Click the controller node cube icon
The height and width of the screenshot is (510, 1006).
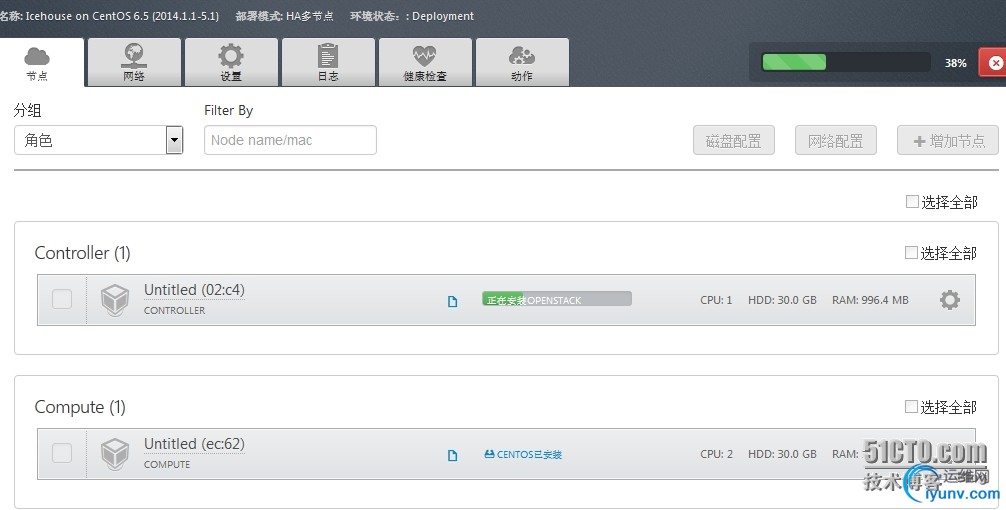tap(115, 300)
